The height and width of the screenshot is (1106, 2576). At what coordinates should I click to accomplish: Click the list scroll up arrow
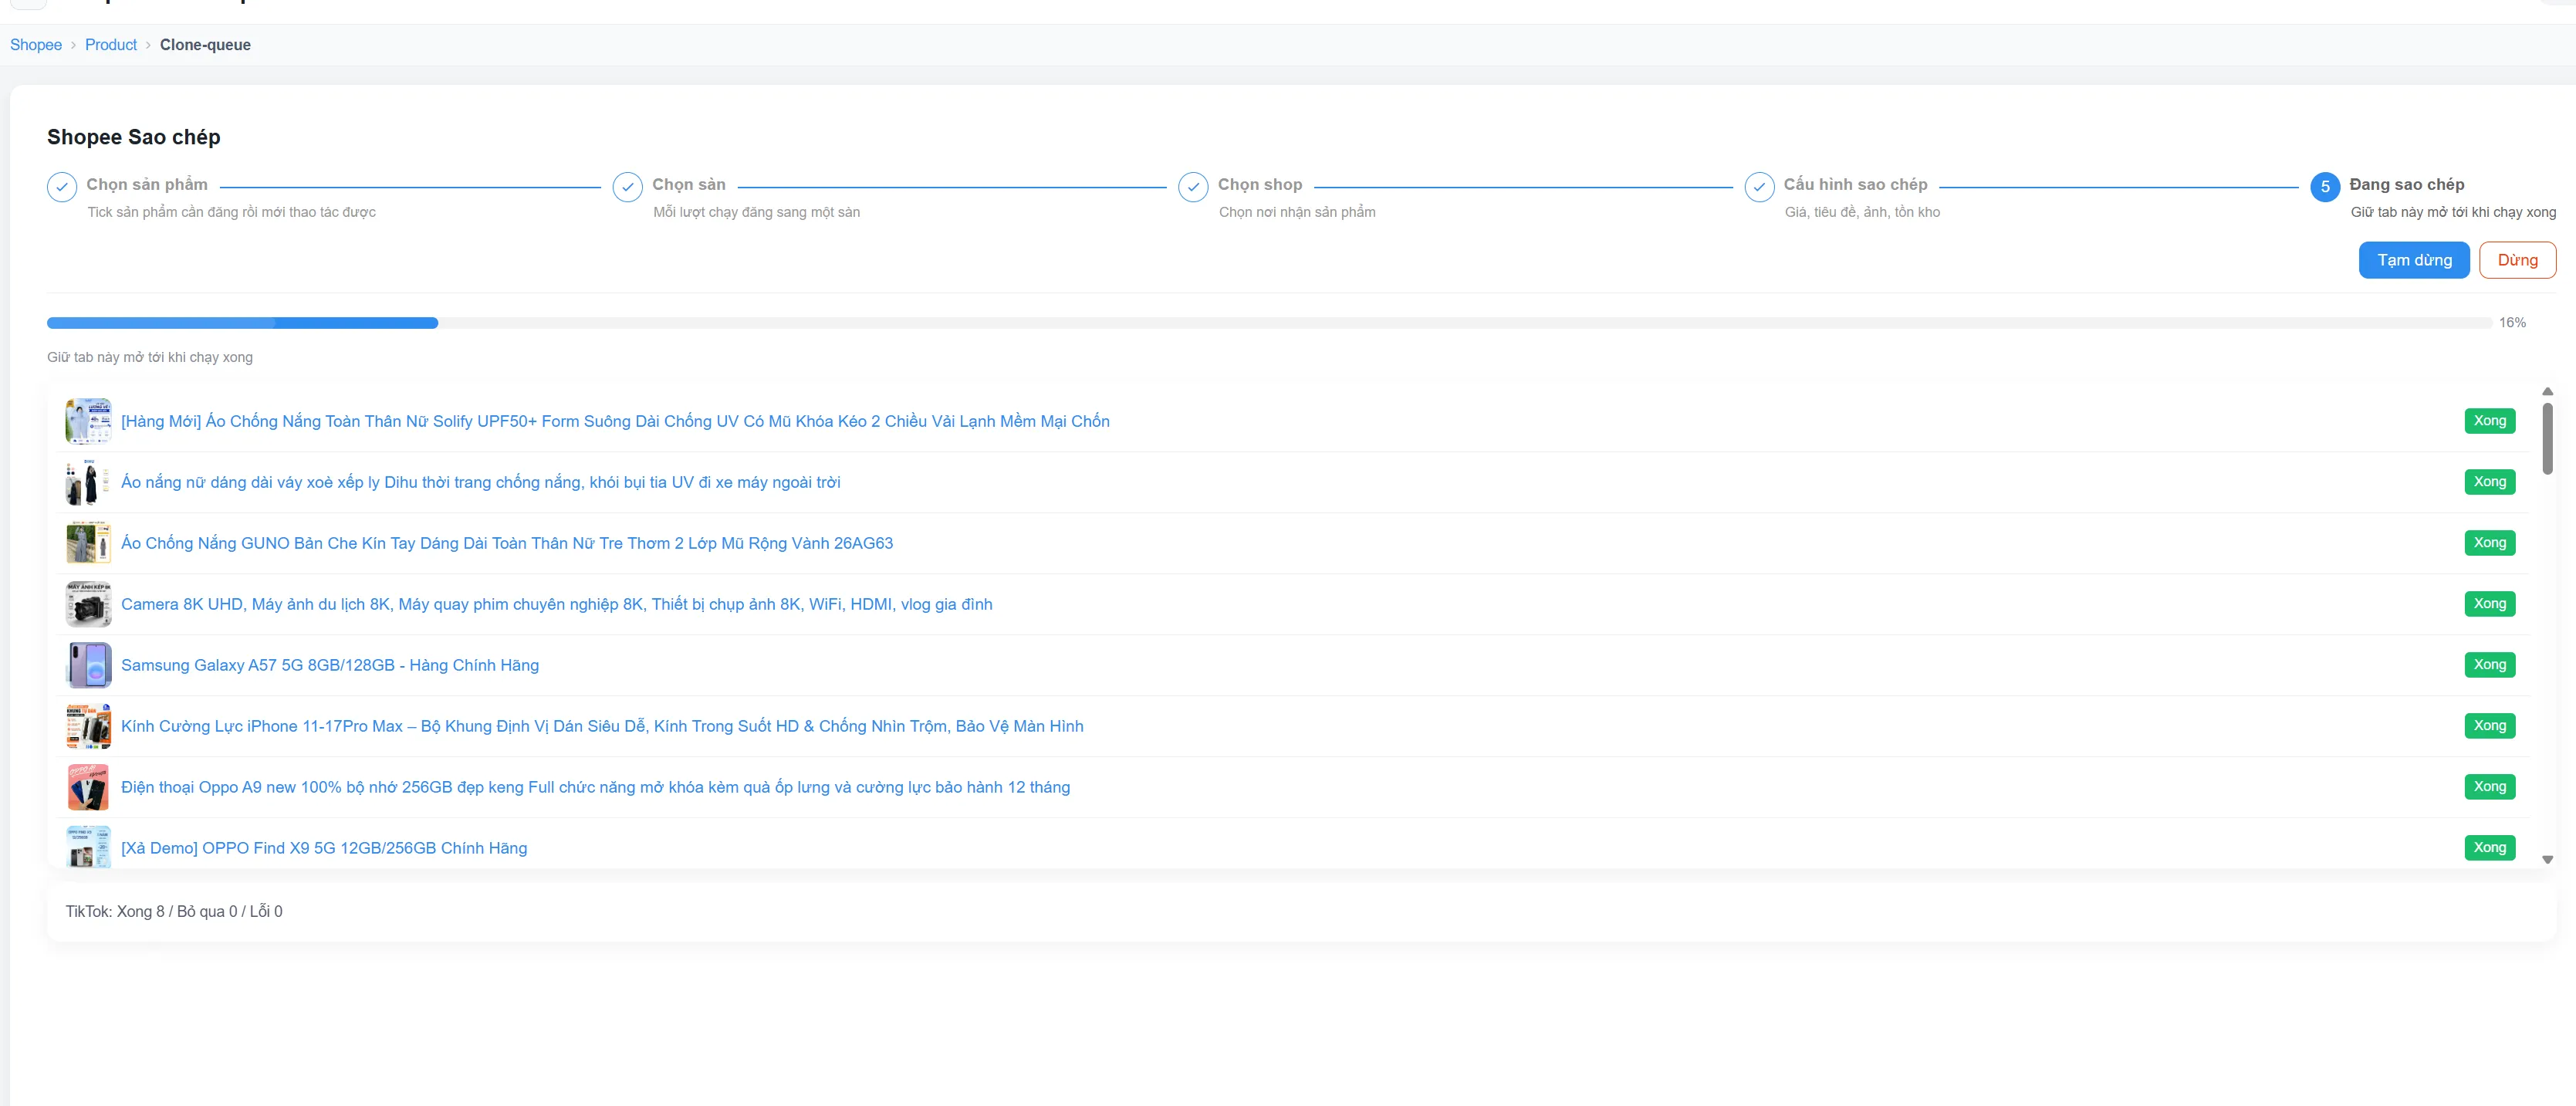point(2547,391)
